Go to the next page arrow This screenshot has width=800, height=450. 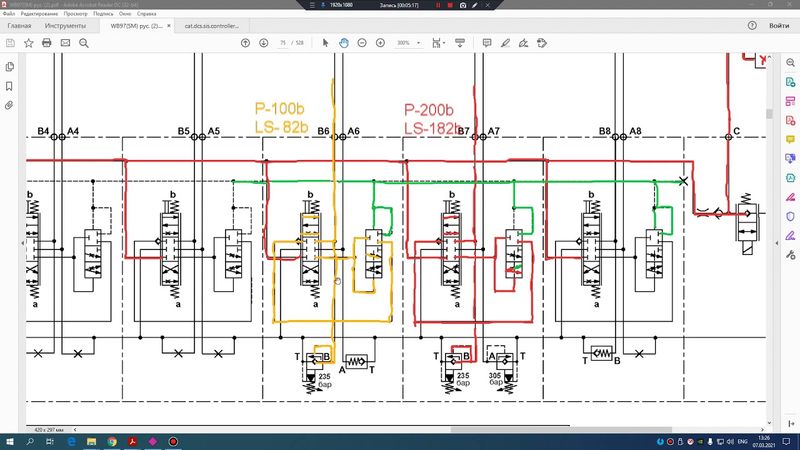(264, 43)
